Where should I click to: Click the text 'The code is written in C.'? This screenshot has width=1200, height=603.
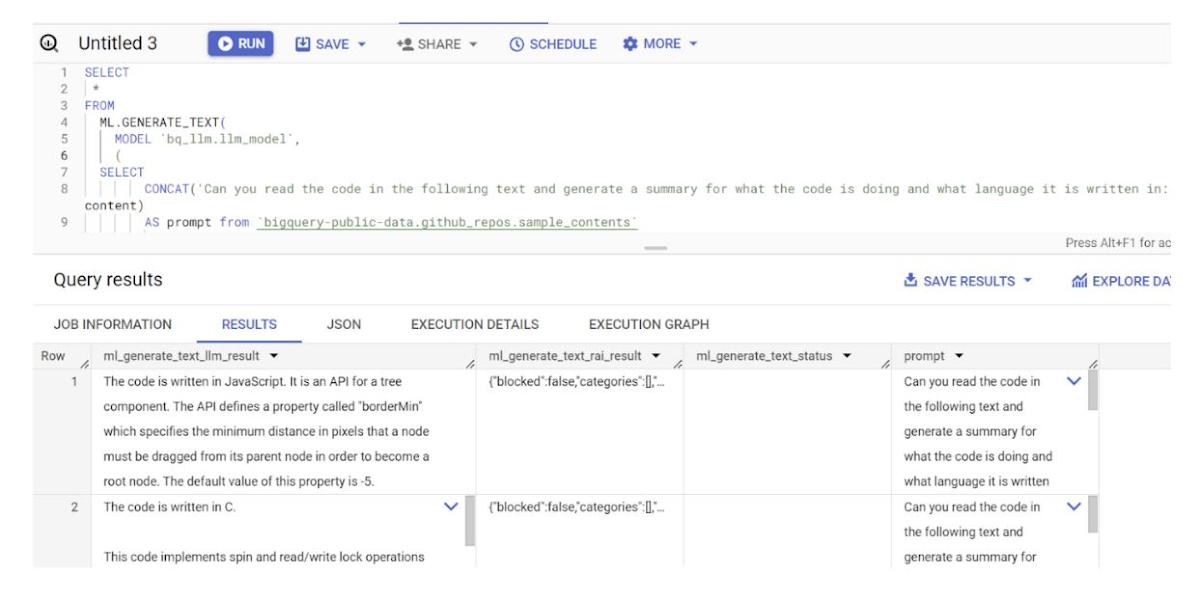[170, 507]
